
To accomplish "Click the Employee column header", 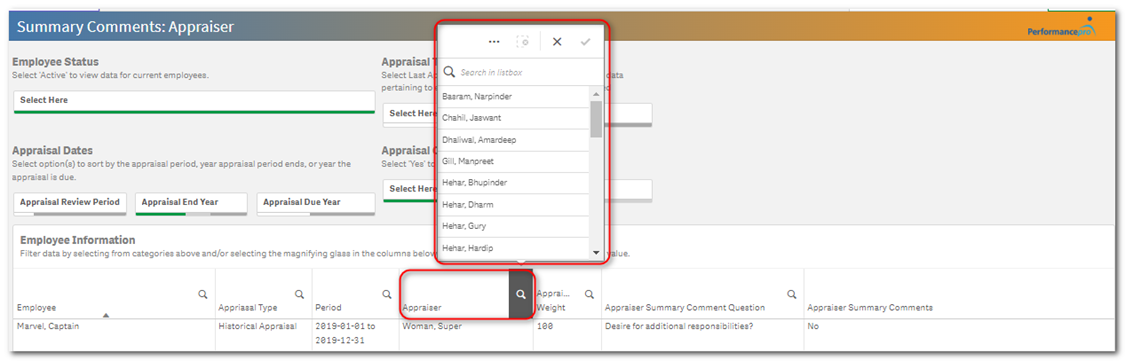I will coord(36,307).
